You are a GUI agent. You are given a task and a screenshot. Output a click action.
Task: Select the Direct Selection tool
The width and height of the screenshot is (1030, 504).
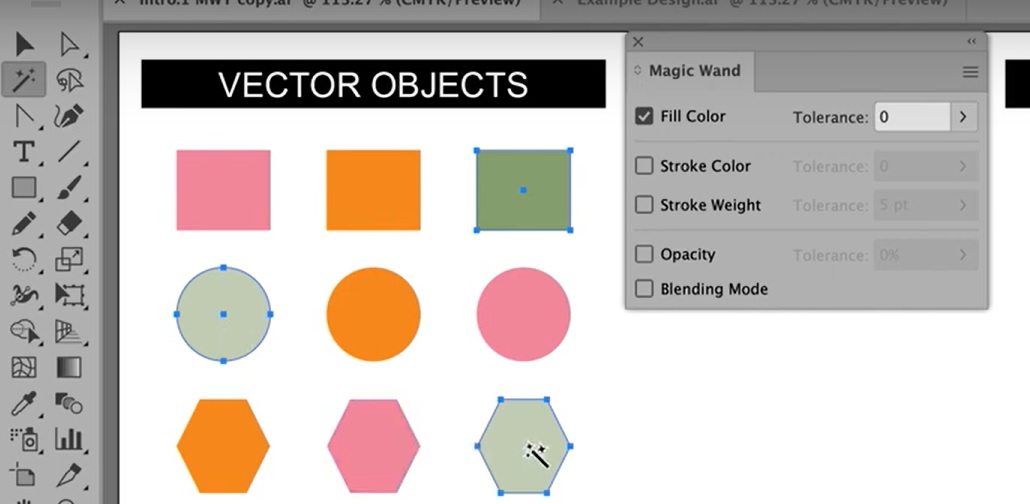pyautogui.click(x=69, y=45)
